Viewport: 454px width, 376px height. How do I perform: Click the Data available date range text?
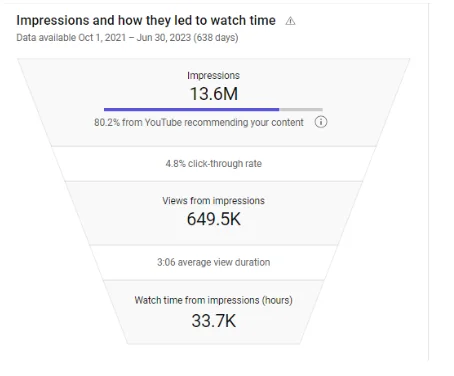tap(127, 37)
